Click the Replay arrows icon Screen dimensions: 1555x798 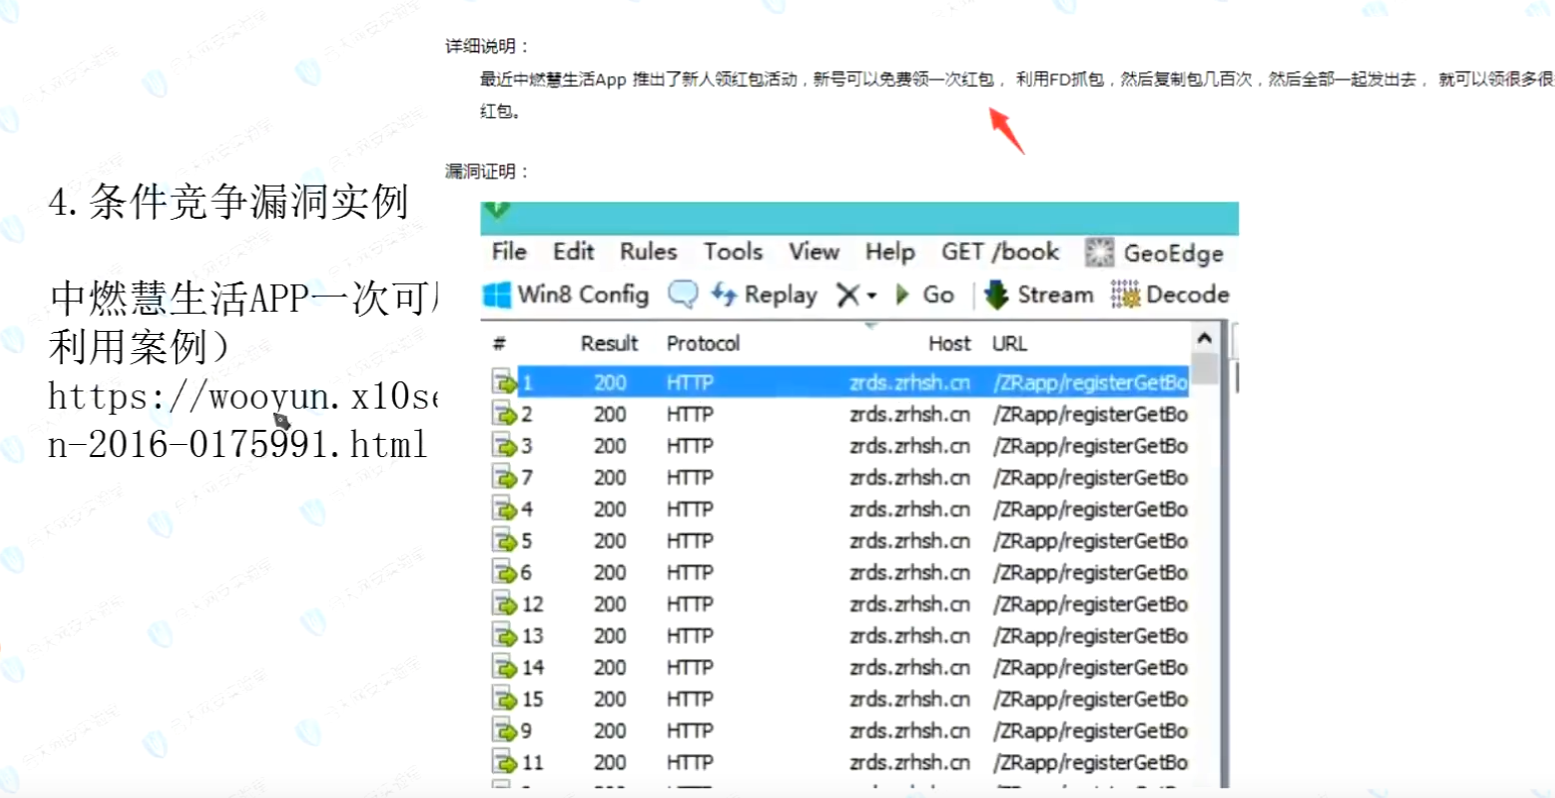(724, 294)
